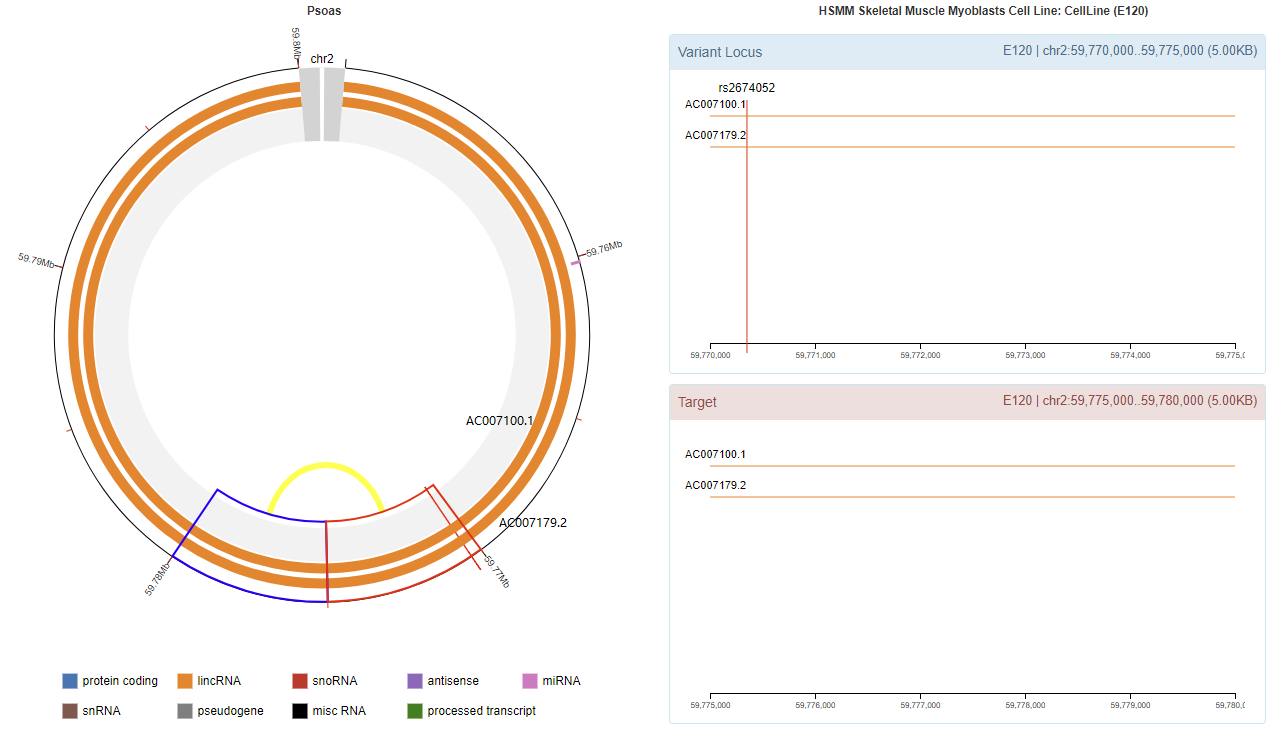Click the snoRNA red legend swatch
The image size is (1278, 733).
pyautogui.click(x=300, y=681)
